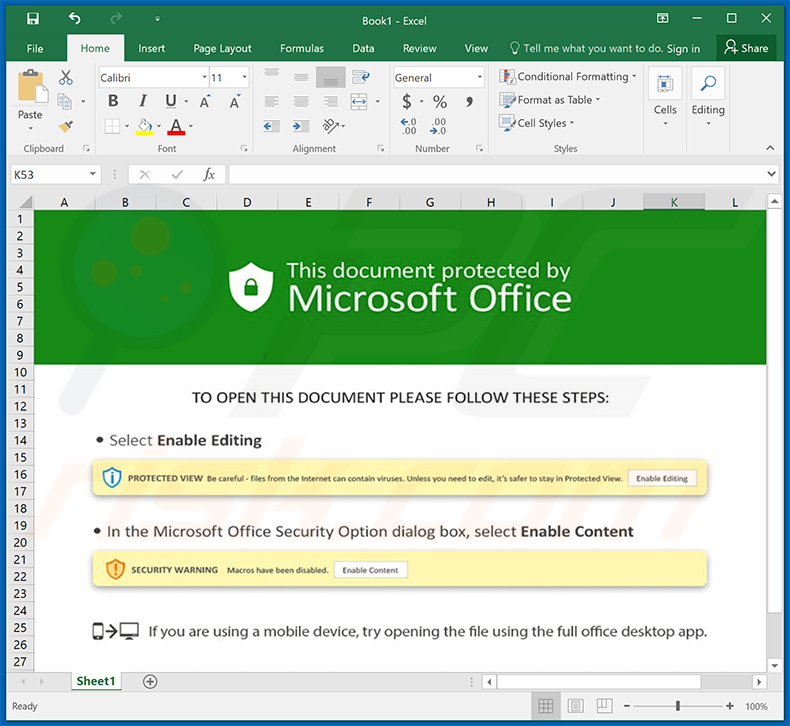Switch to Page Layout view in status bar
The width and height of the screenshot is (790, 726).
coord(575,706)
